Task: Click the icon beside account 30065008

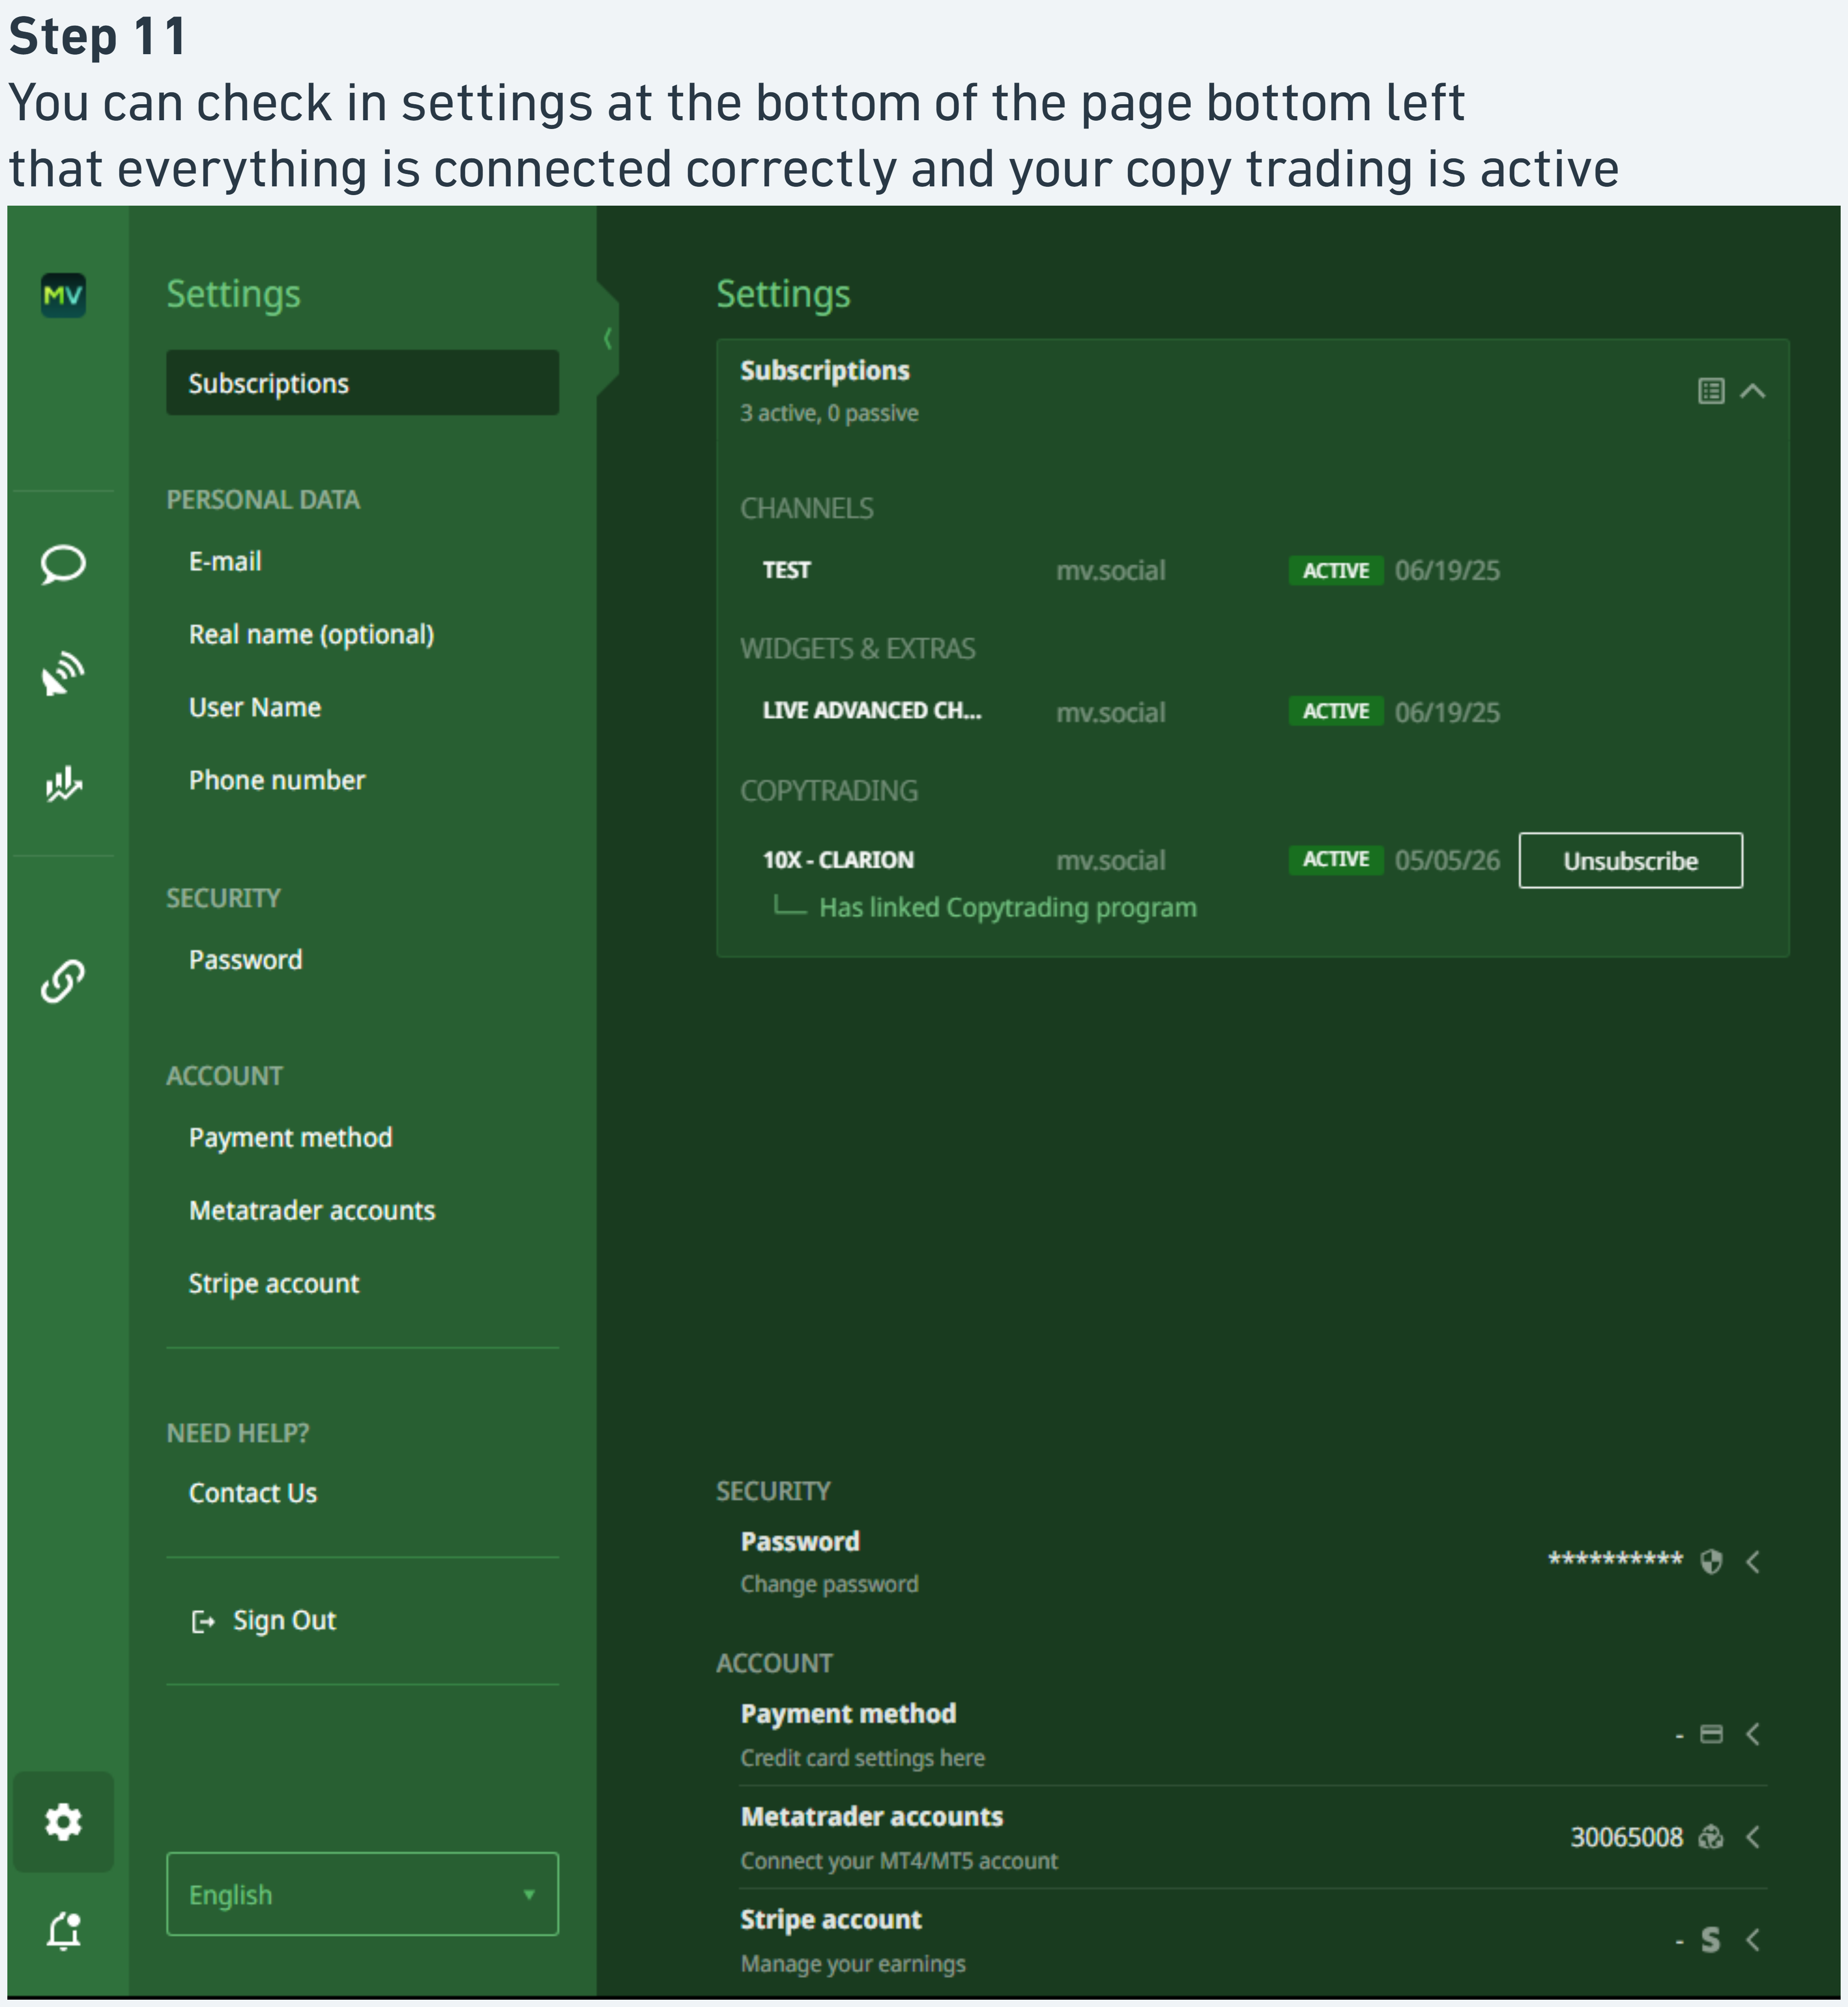Action: click(x=1711, y=1837)
